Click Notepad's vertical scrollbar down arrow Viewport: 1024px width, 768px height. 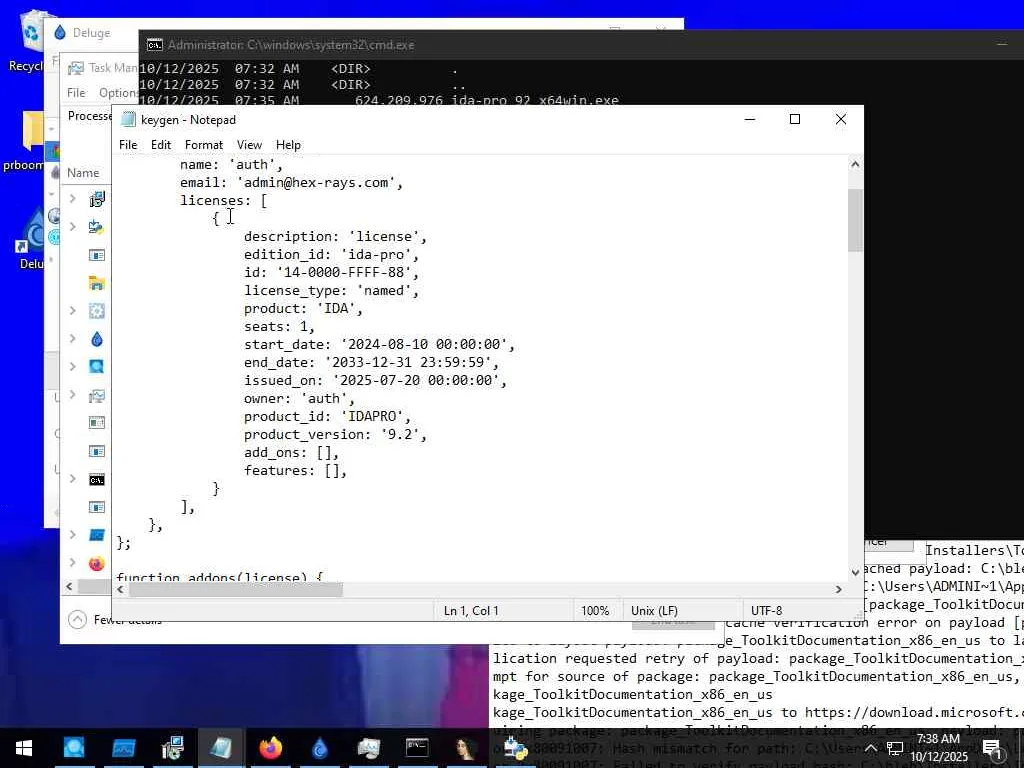tap(855, 573)
